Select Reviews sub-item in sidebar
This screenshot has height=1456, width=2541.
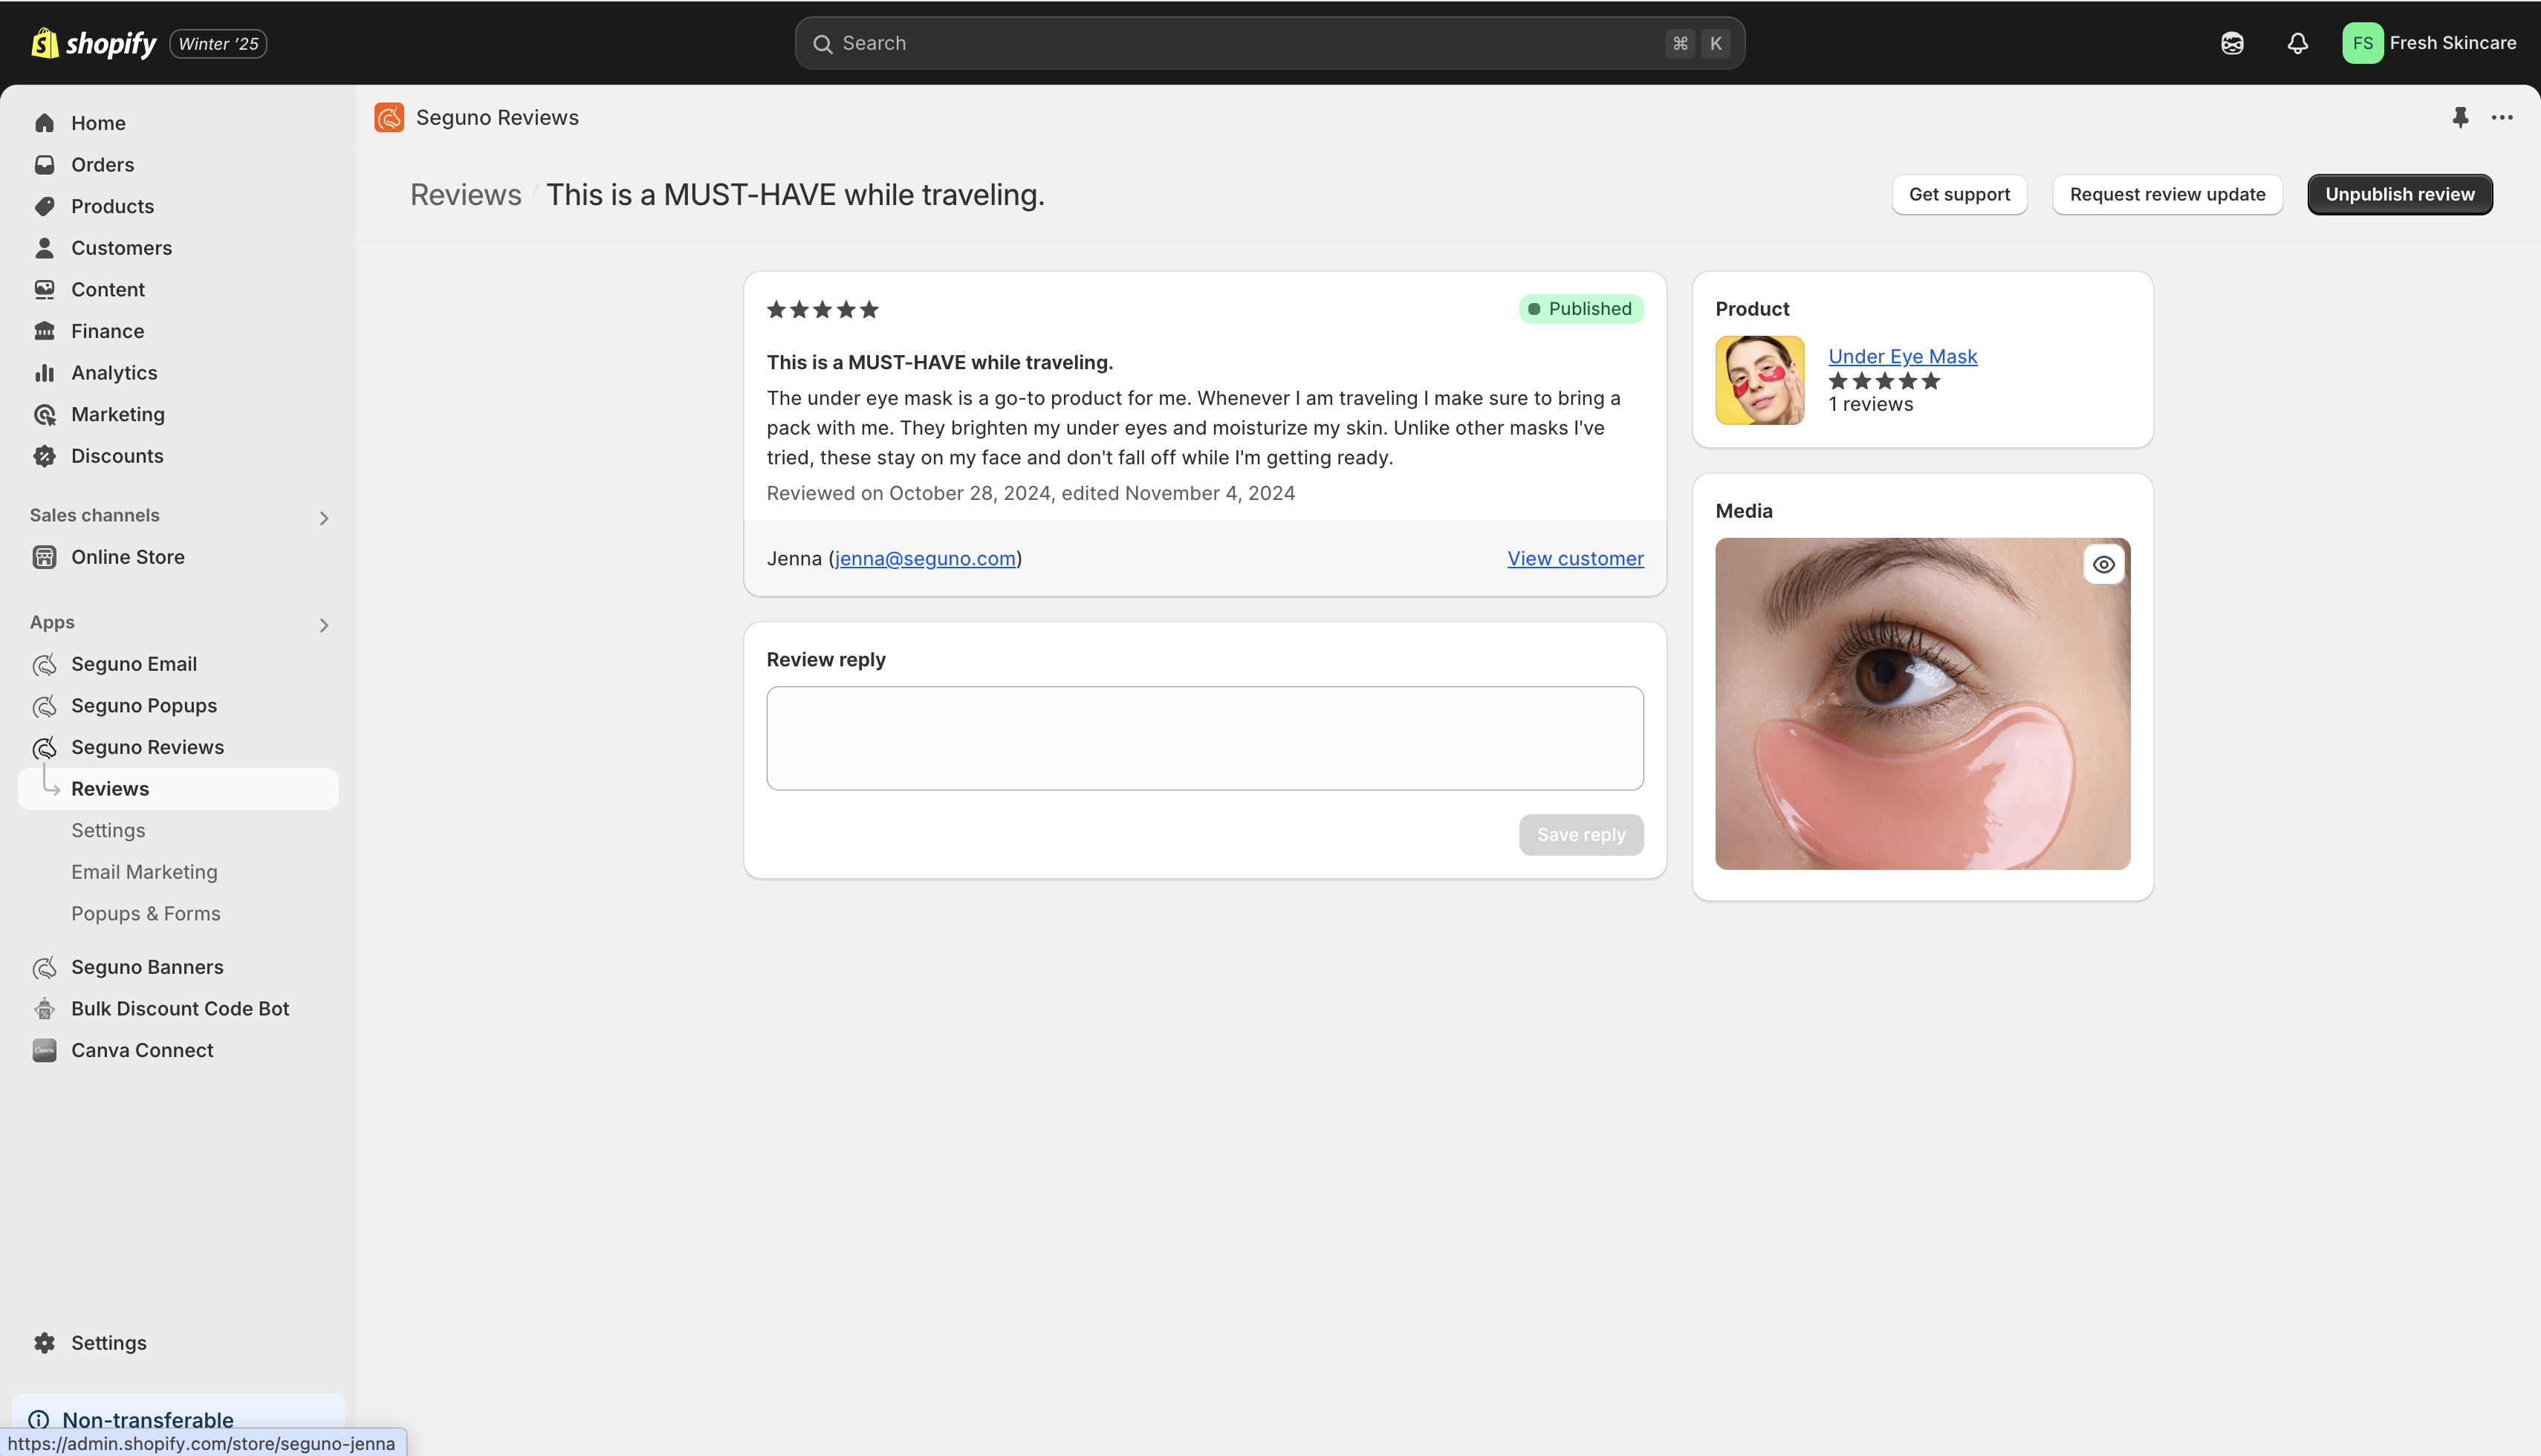[x=178, y=789]
